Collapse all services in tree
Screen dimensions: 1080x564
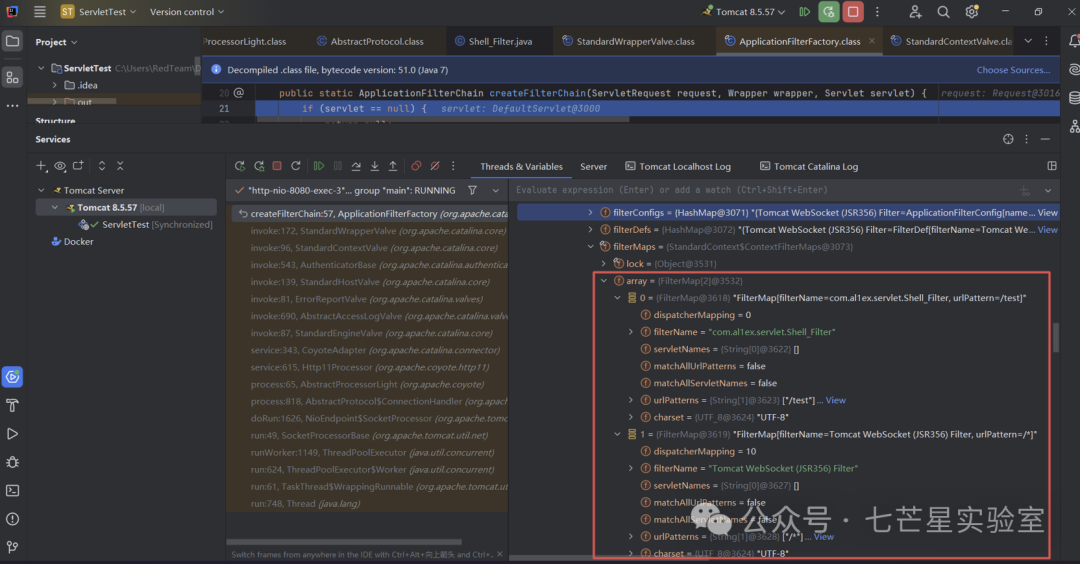coord(120,166)
